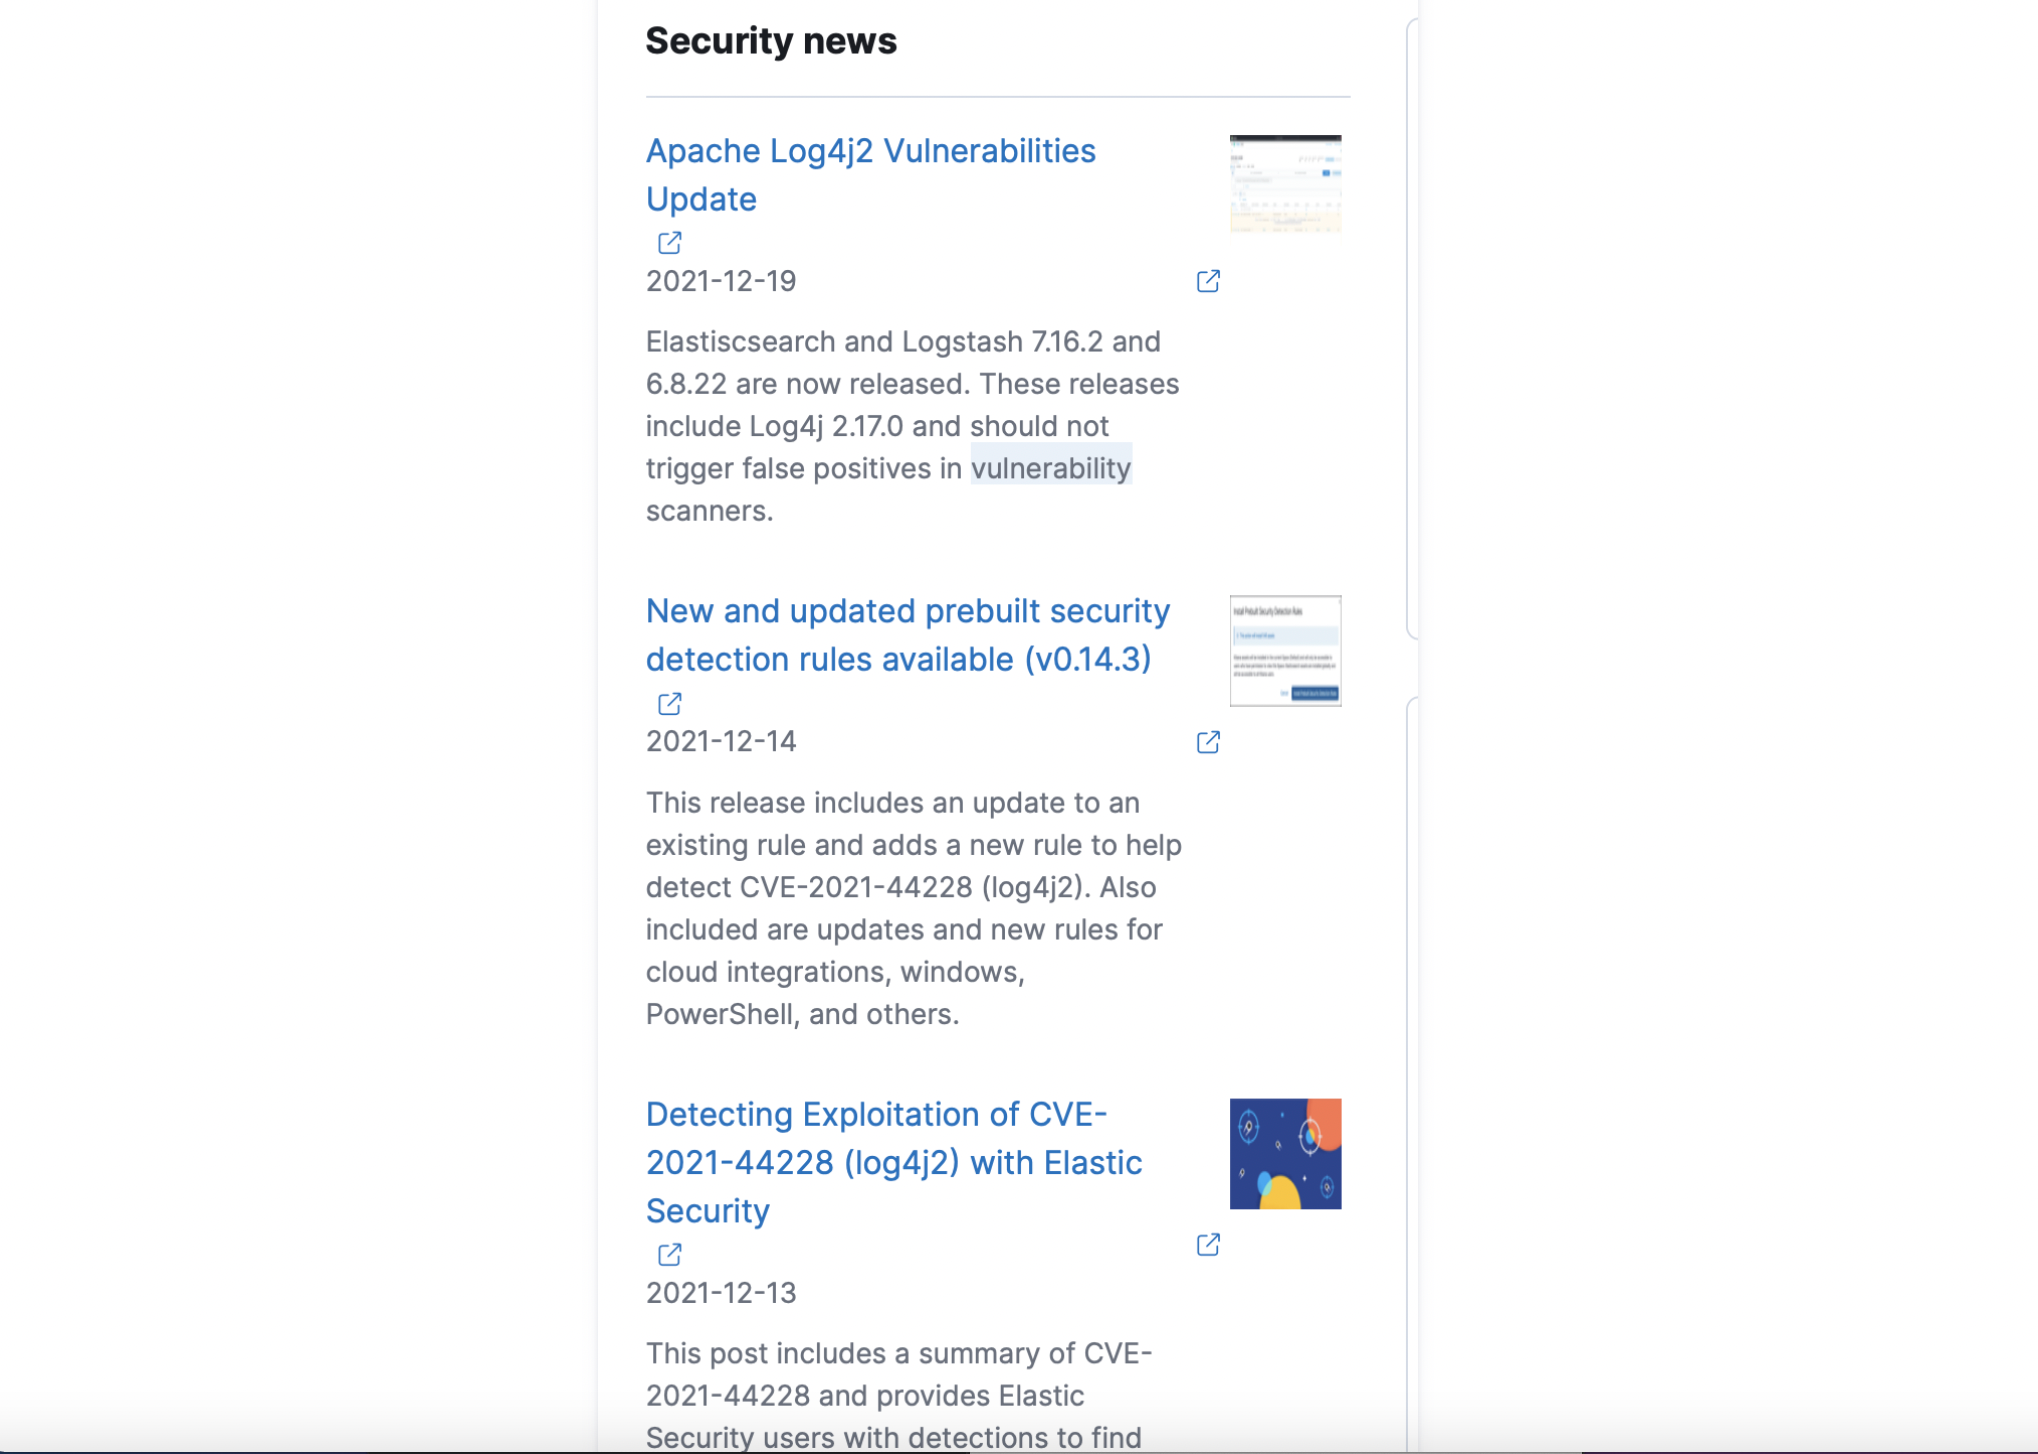Click the Elasticsearch and Logstash release description

(x=912, y=426)
